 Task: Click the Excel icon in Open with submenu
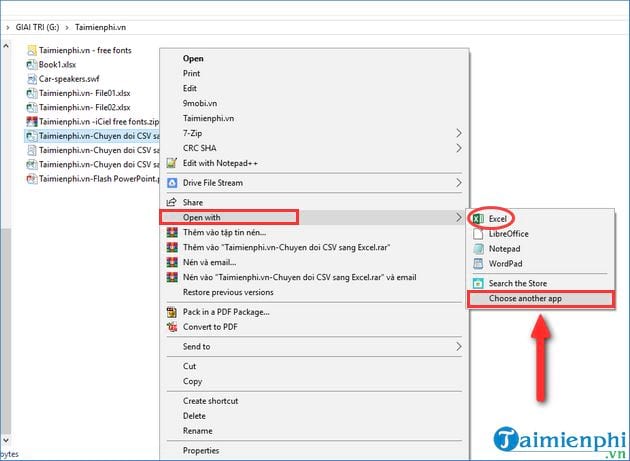pos(478,219)
